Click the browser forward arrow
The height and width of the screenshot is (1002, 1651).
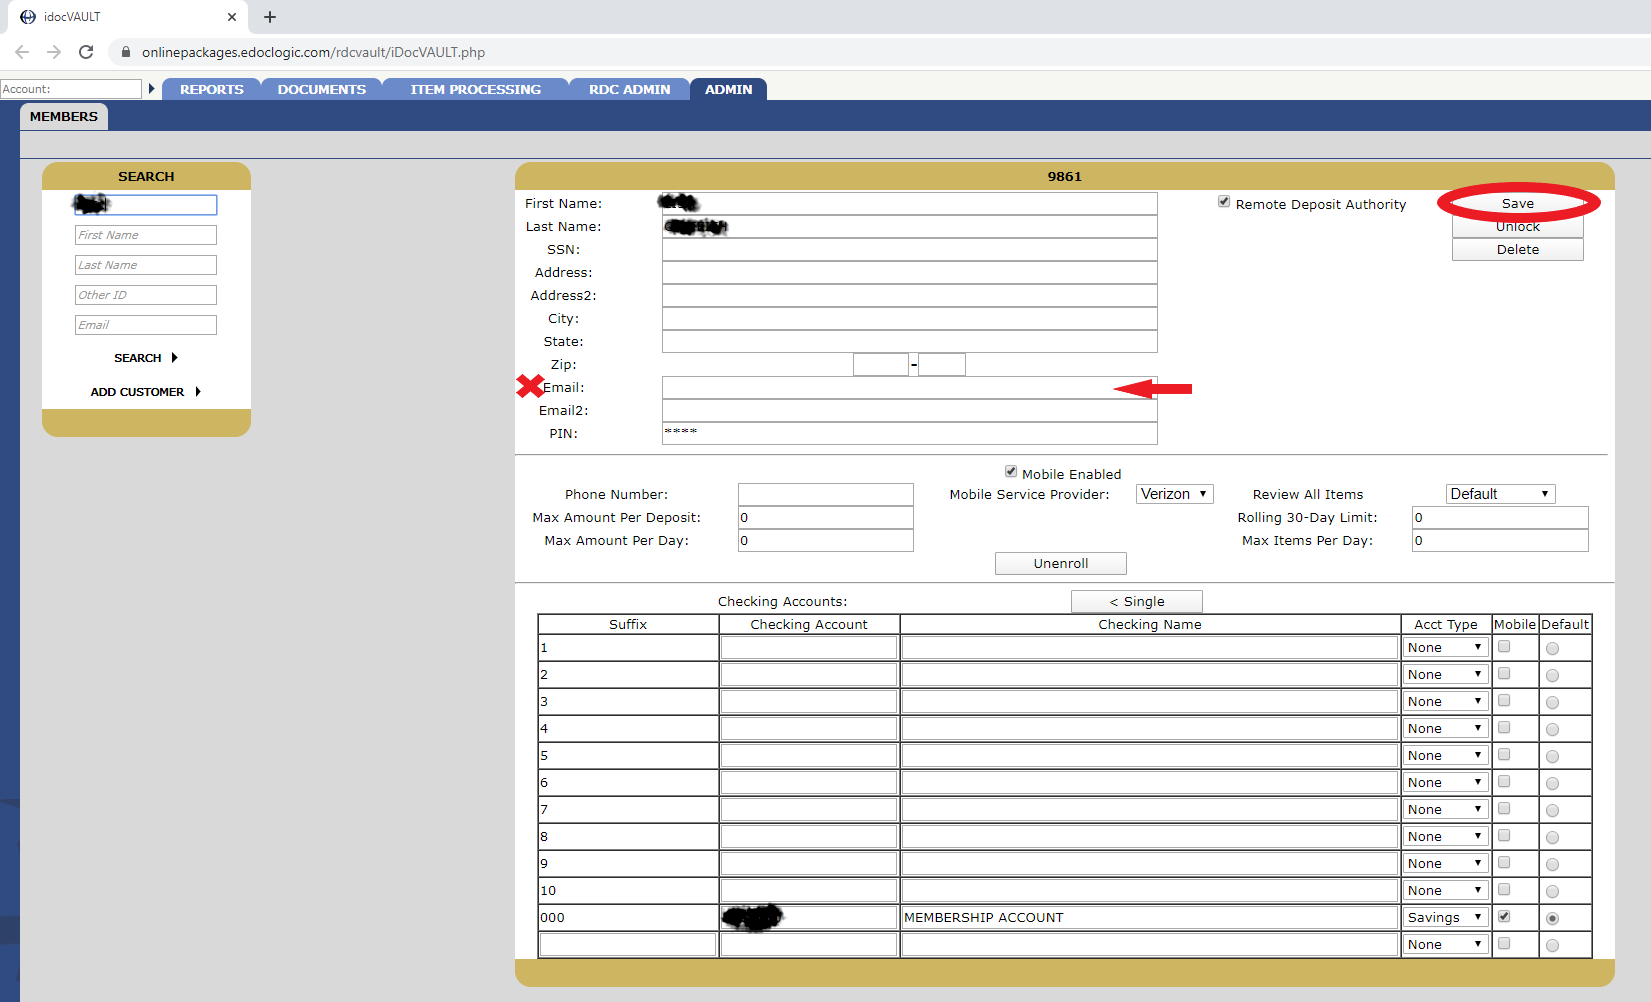[x=54, y=52]
